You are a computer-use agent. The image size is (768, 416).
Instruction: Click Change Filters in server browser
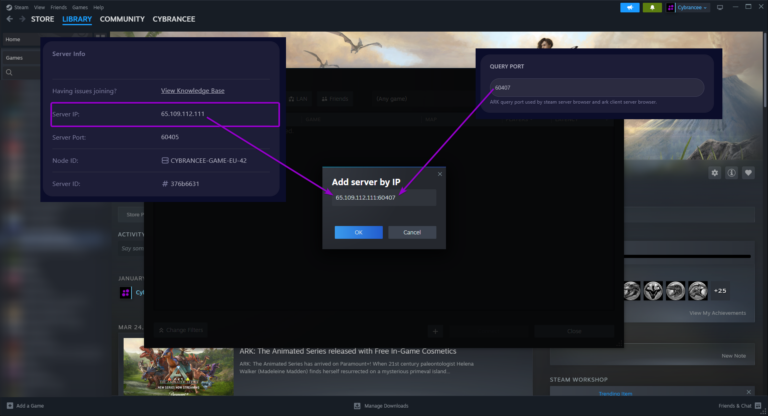181,330
